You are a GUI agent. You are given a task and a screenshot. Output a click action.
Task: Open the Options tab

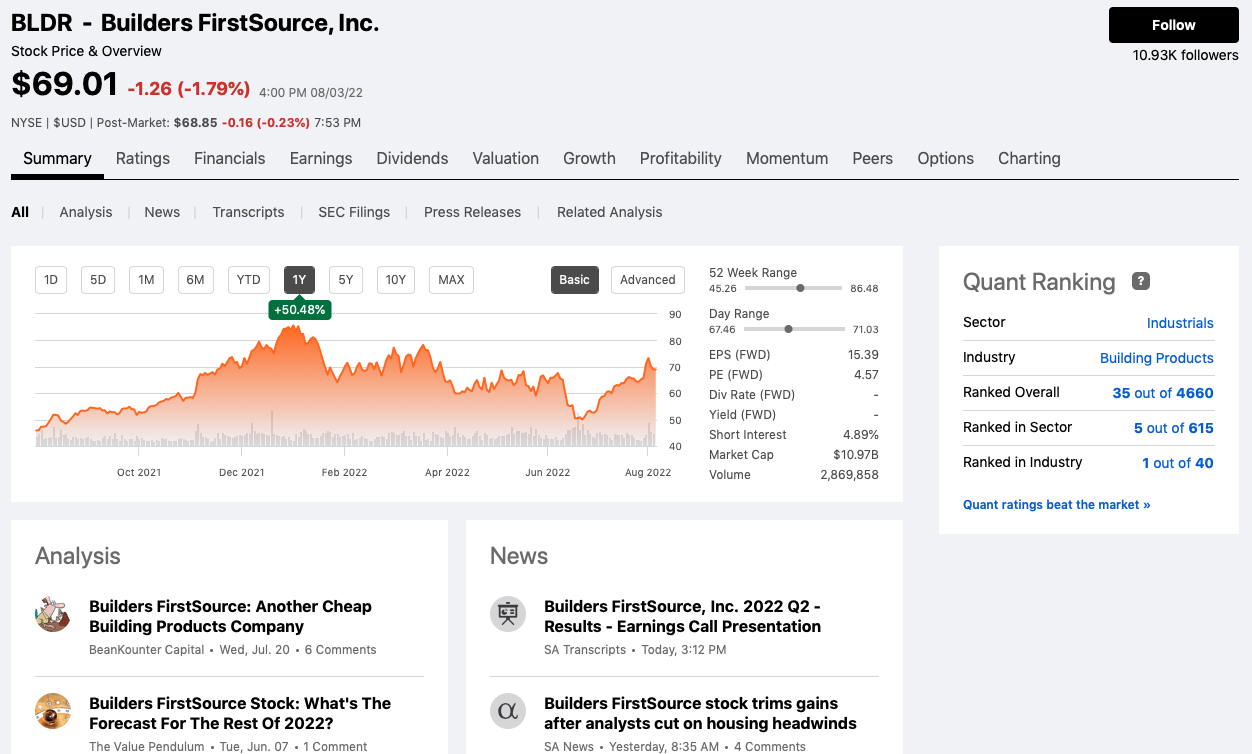point(946,158)
